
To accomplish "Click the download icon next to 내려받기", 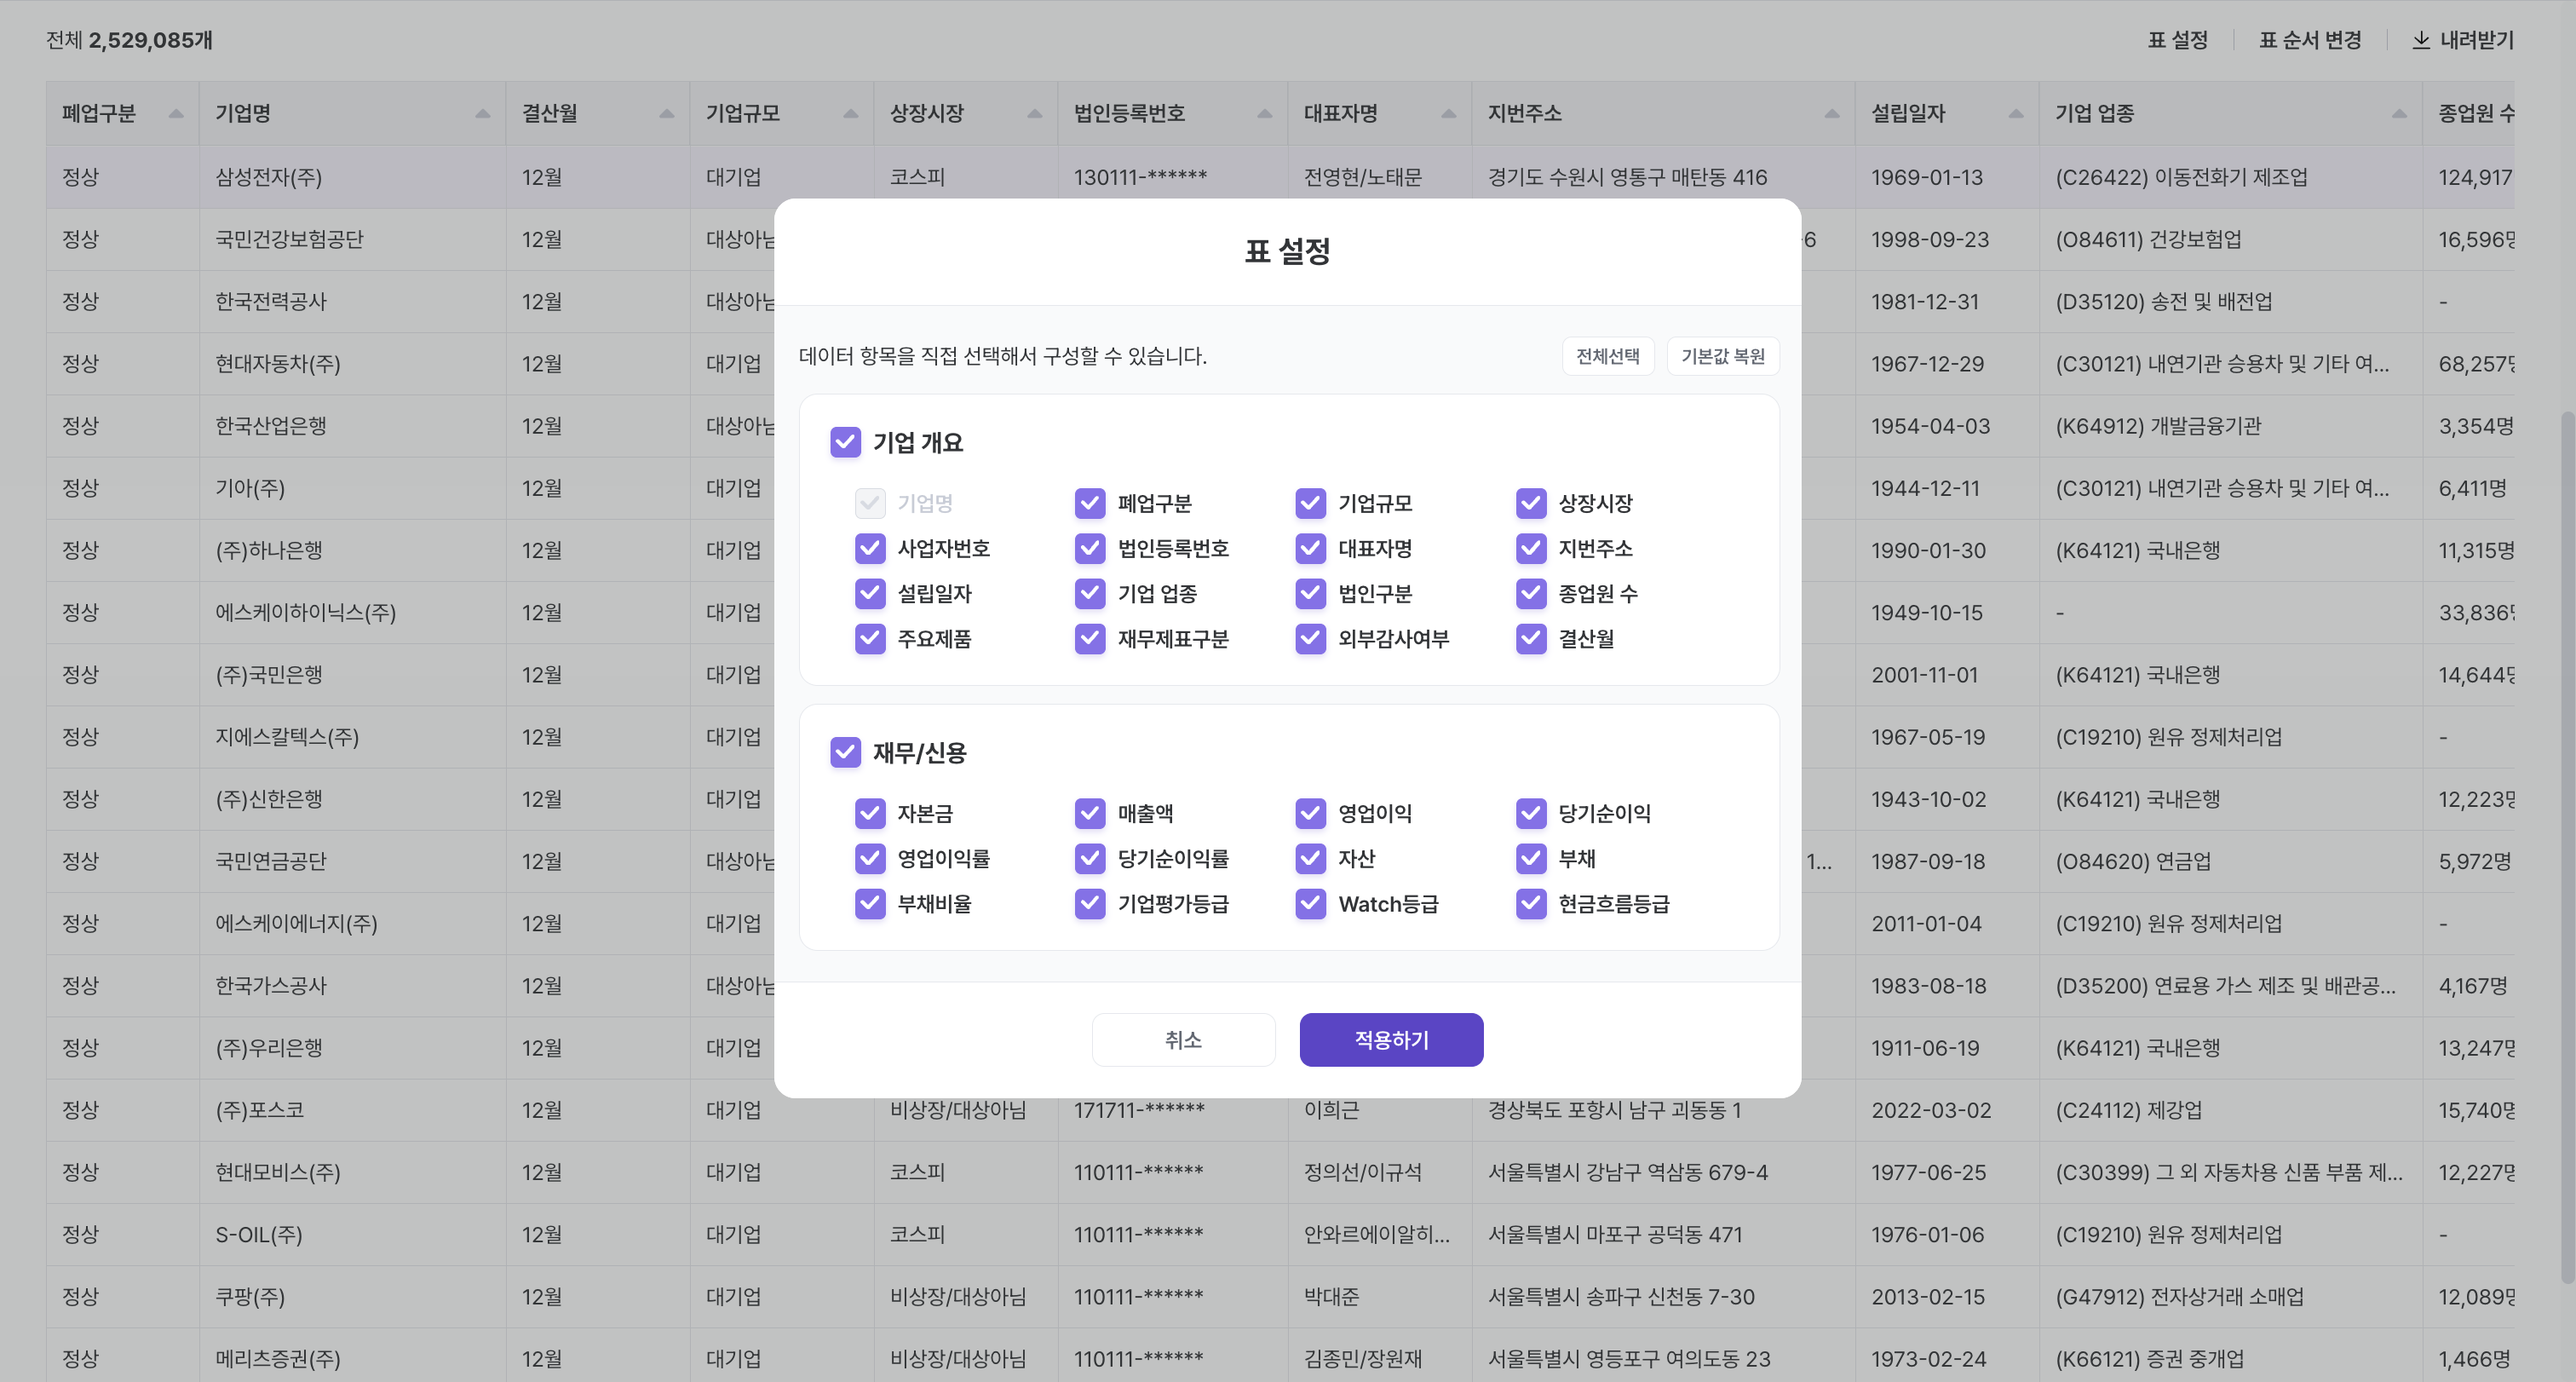I will click(2420, 40).
